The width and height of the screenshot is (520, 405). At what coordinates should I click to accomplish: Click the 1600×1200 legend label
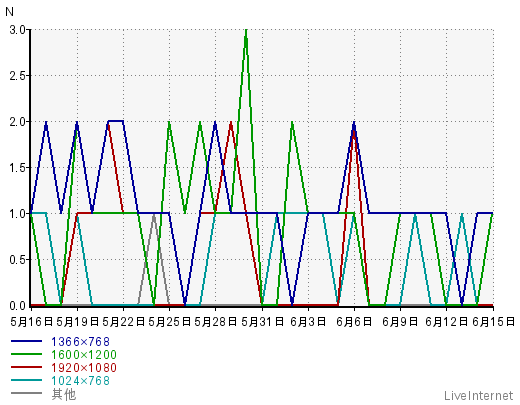coord(84,355)
